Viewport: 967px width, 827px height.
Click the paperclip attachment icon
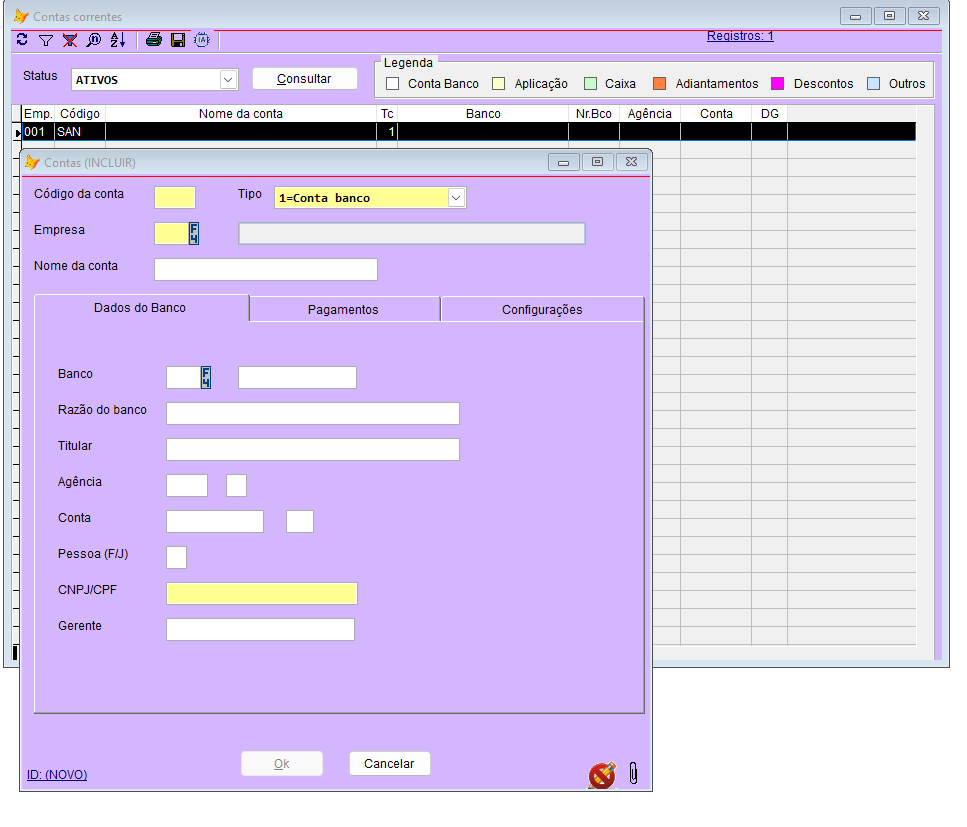click(633, 773)
